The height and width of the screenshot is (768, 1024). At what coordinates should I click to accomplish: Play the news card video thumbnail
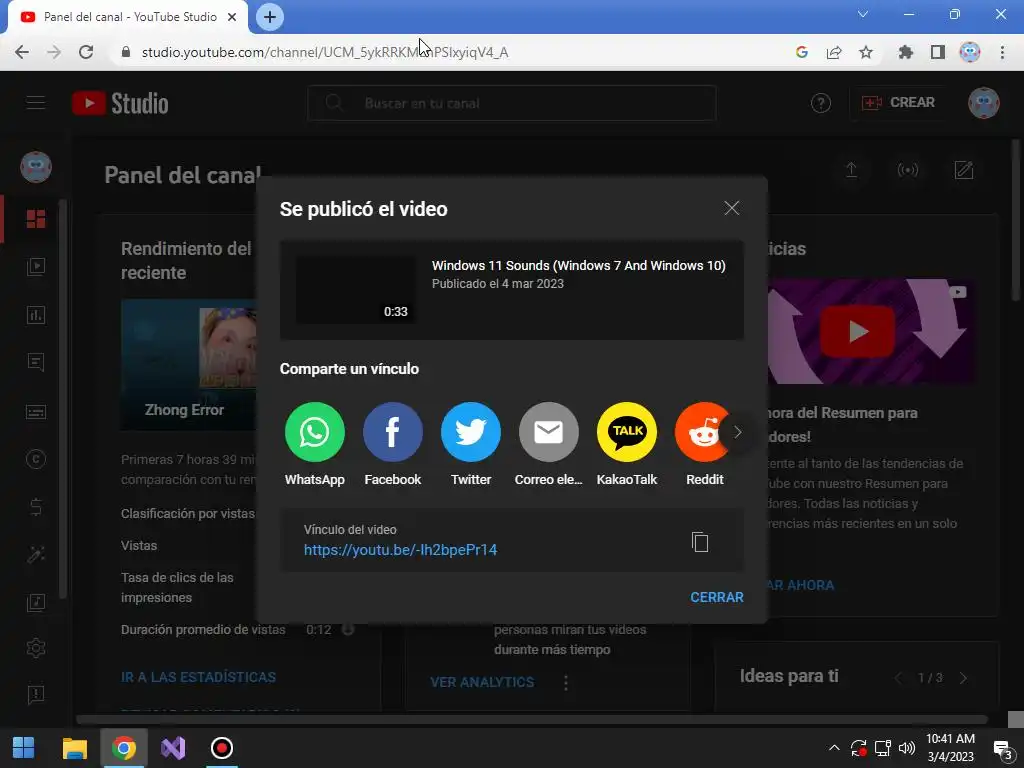(872, 332)
